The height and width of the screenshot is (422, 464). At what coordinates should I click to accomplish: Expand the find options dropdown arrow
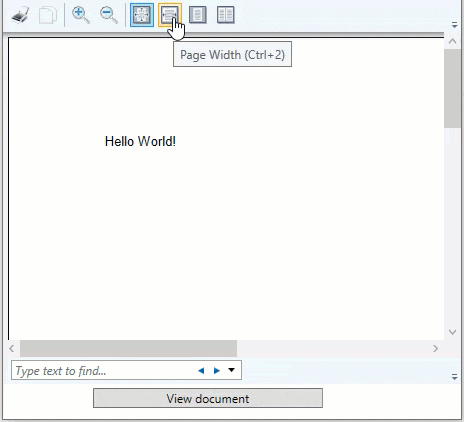point(231,370)
